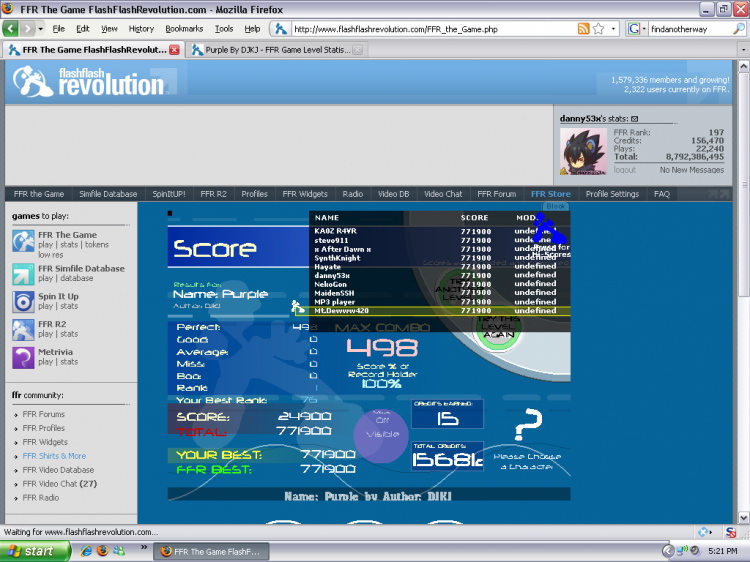Open Profile Settings nav item
This screenshot has height=562, width=750.
[x=612, y=194]
